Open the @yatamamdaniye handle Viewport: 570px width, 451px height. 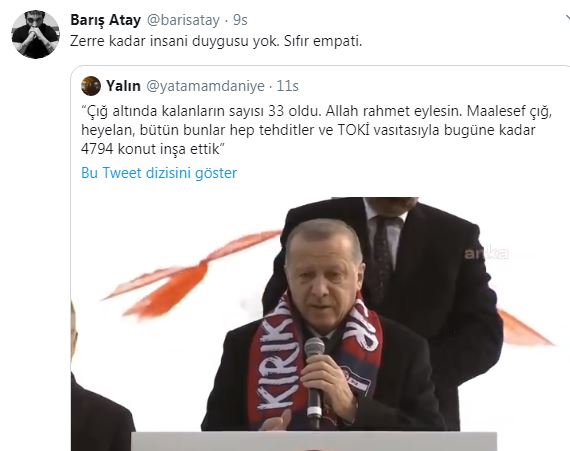[x=205, y=86]
